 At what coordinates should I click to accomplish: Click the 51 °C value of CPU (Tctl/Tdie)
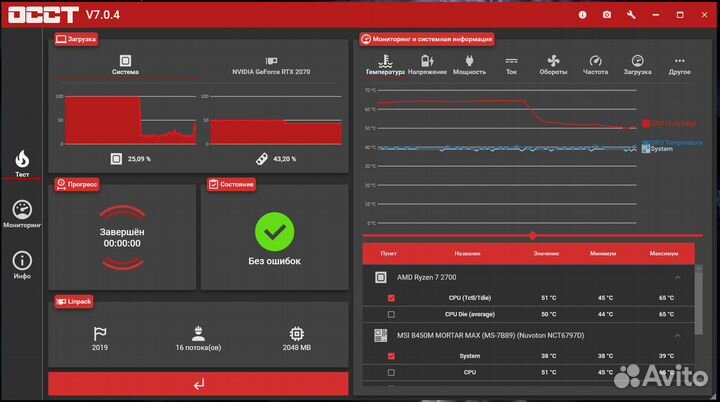[548, 298]
